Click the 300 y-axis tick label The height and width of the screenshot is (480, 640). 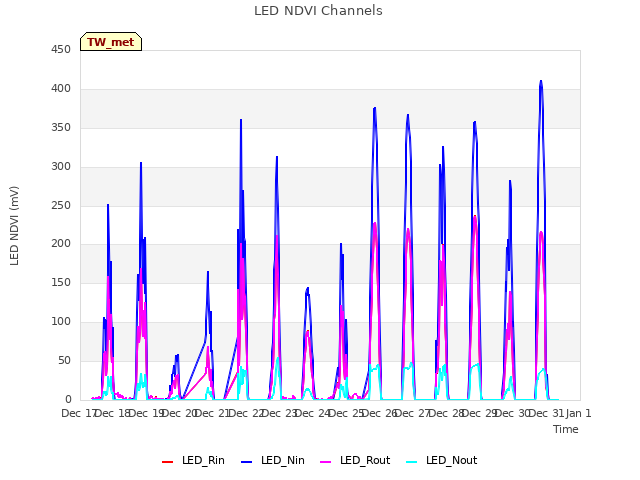coord(61,167)
